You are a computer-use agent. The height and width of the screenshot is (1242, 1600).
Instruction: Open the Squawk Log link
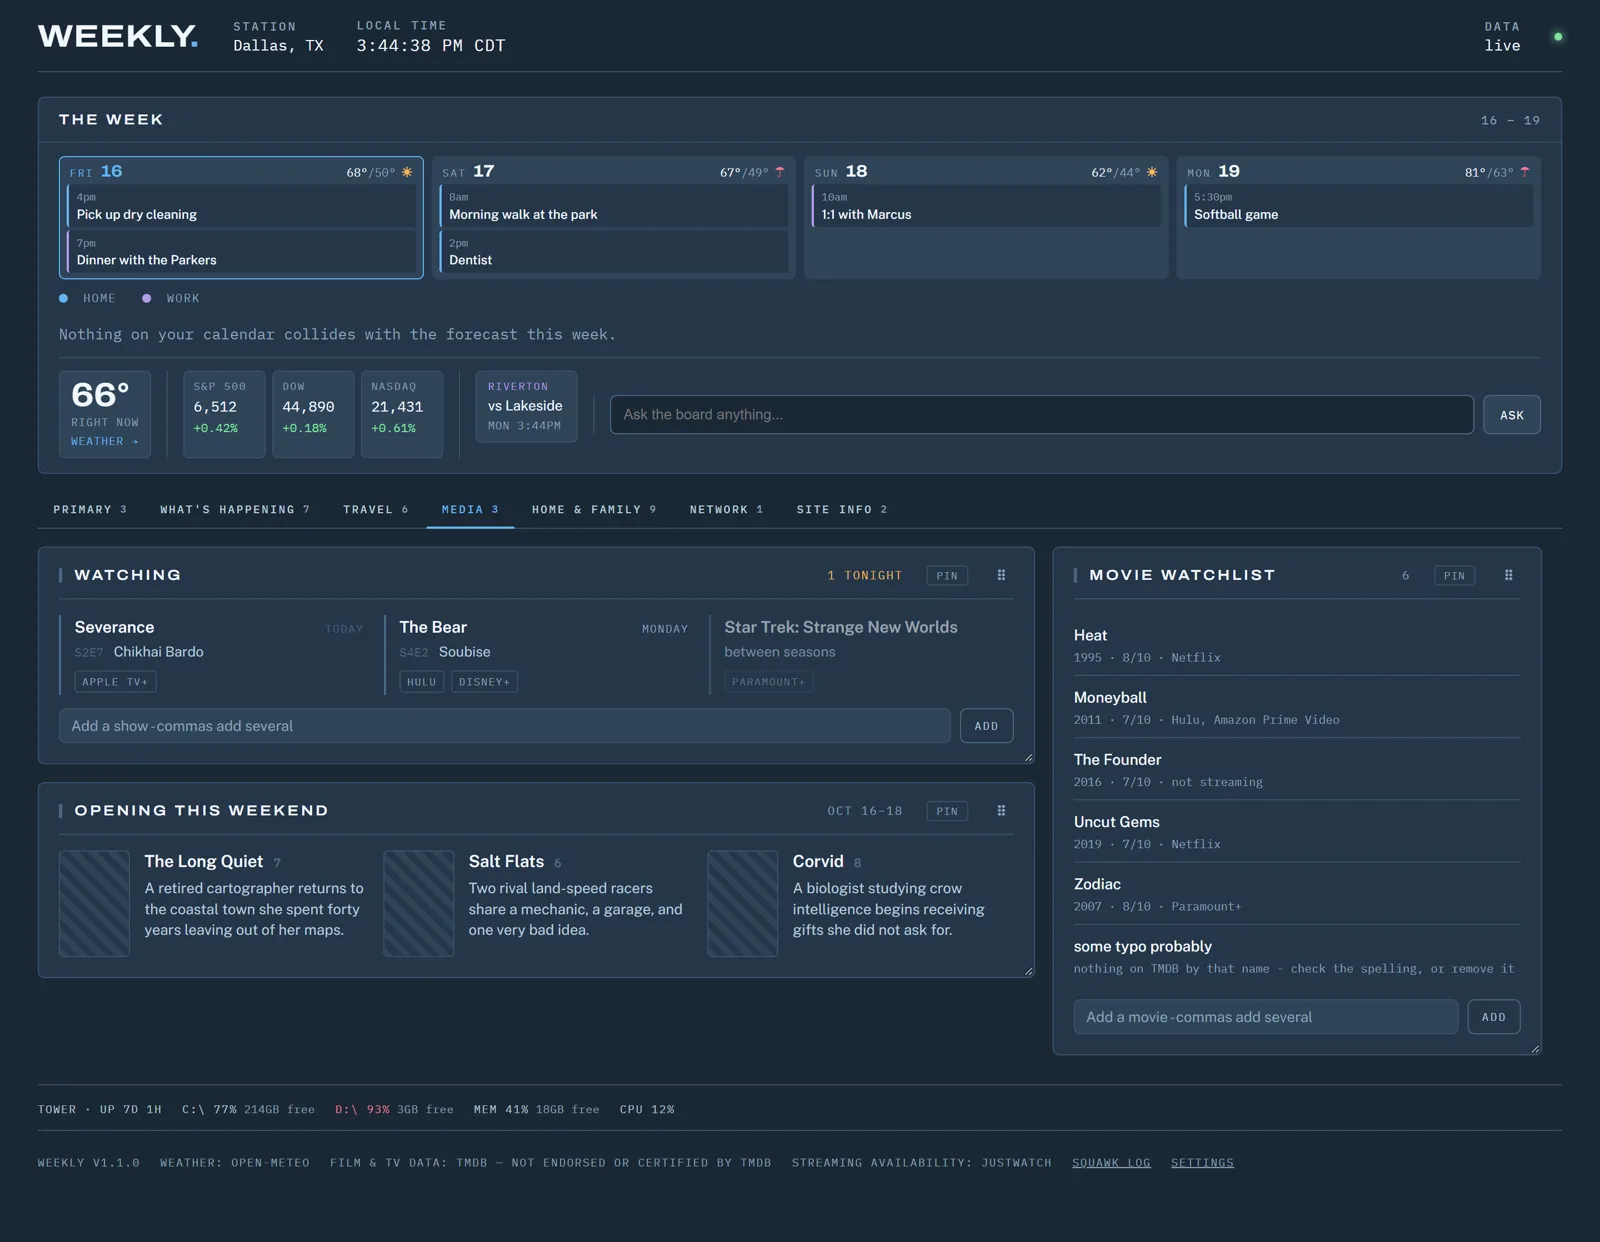[x=1111, y=1163]
